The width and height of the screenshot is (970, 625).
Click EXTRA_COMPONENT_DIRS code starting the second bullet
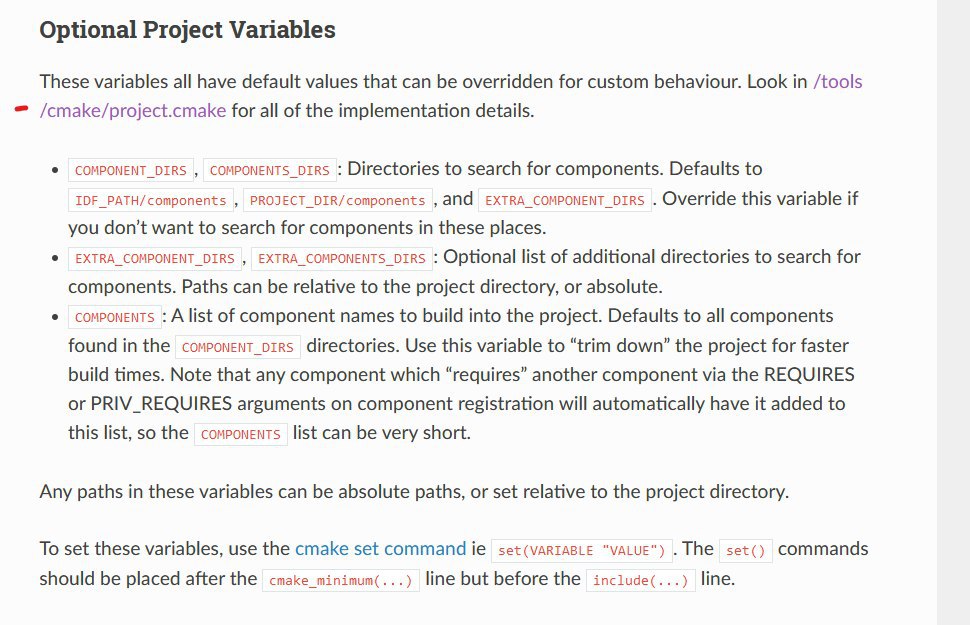coord(155,258)
